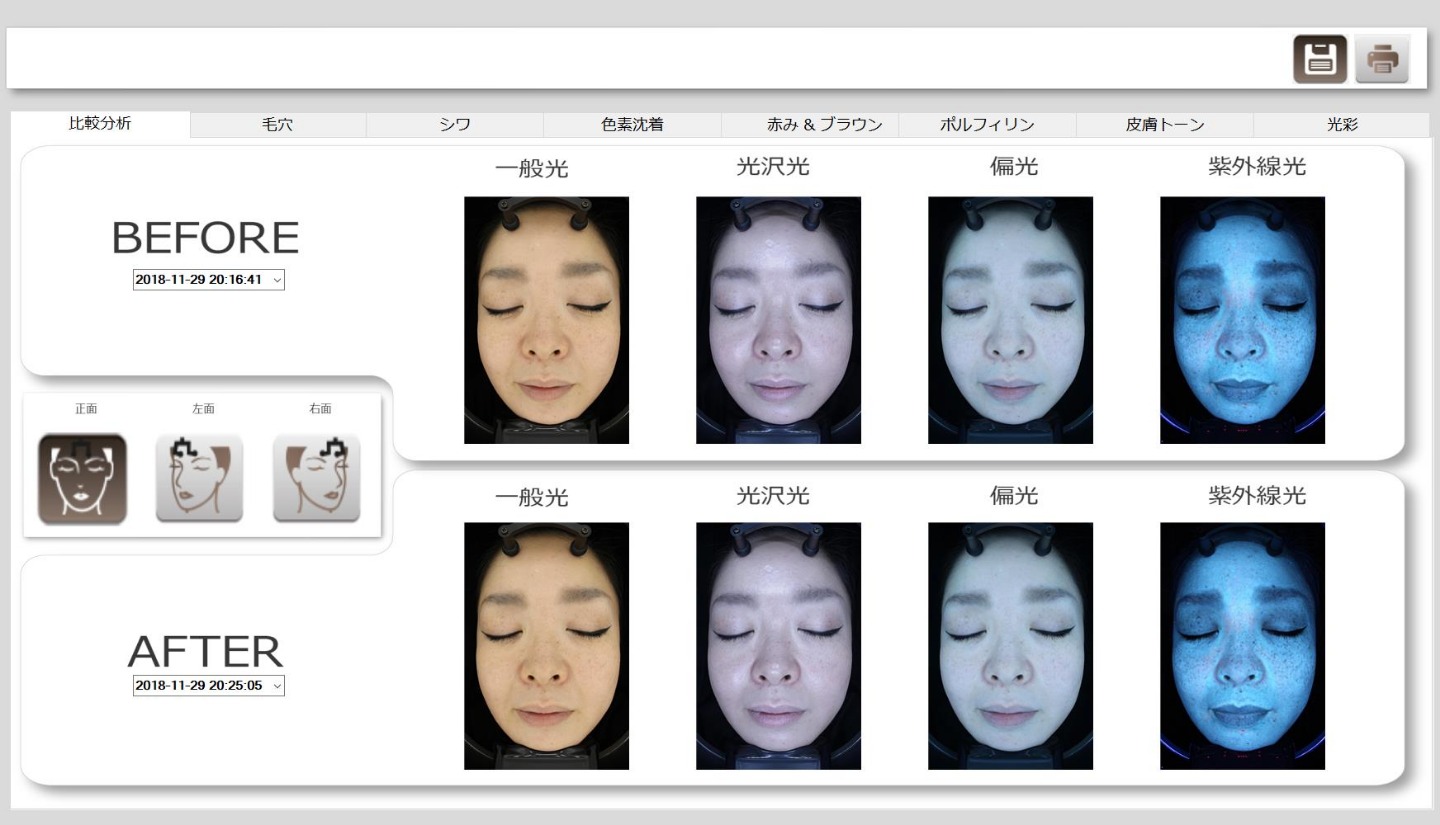Open the 色素沈着 tab
The width and height of the screenshot is (1440, 825).
[632, 125]
